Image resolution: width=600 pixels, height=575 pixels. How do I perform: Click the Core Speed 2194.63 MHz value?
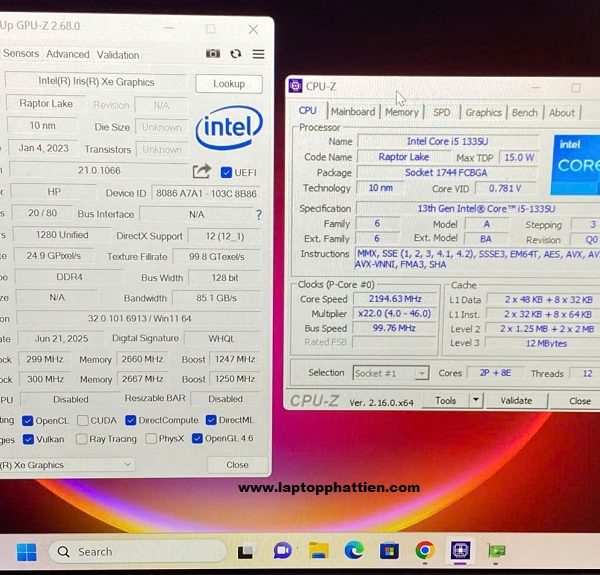click(395, 299)
